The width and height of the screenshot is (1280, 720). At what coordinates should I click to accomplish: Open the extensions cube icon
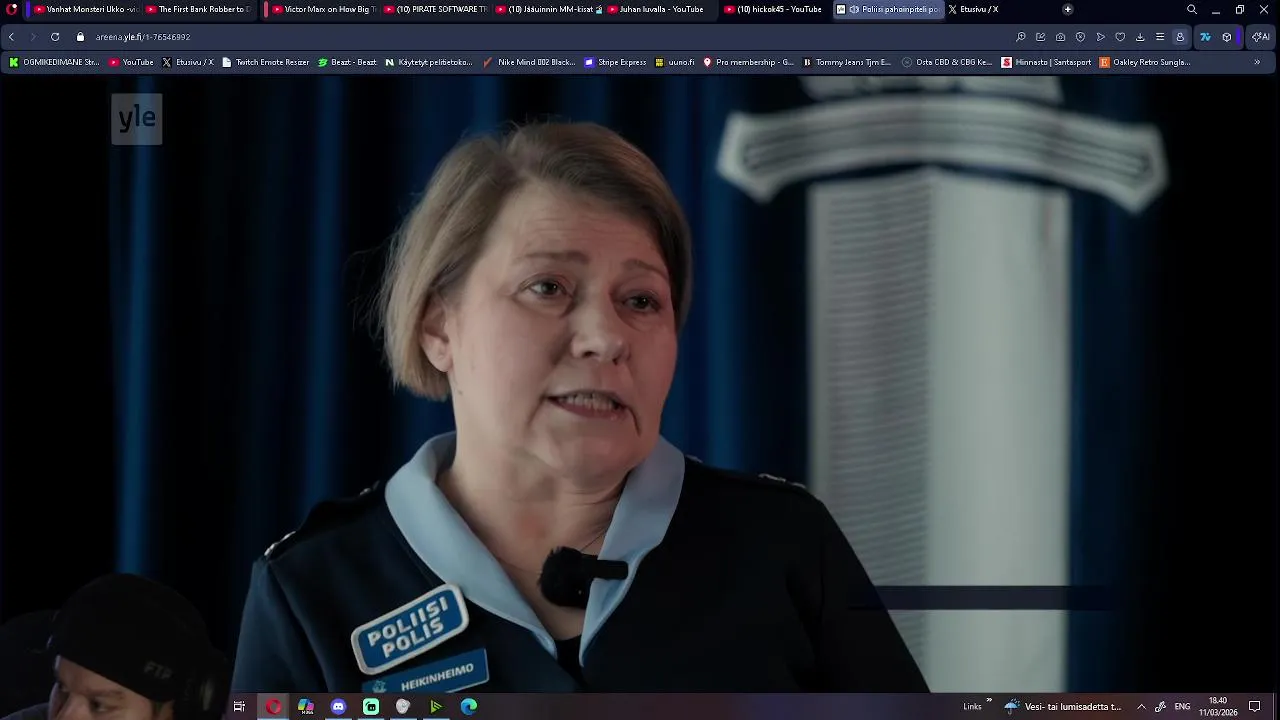tap(1227, 37)
